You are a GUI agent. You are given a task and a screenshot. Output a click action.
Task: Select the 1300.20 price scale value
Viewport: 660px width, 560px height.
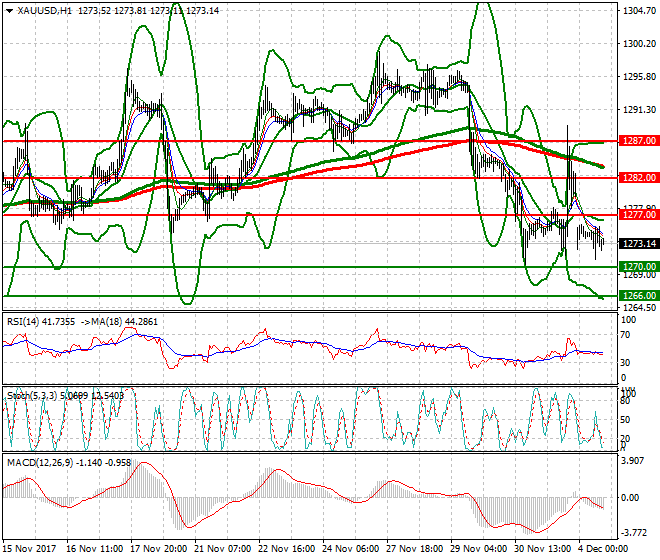tap(639, 43)
